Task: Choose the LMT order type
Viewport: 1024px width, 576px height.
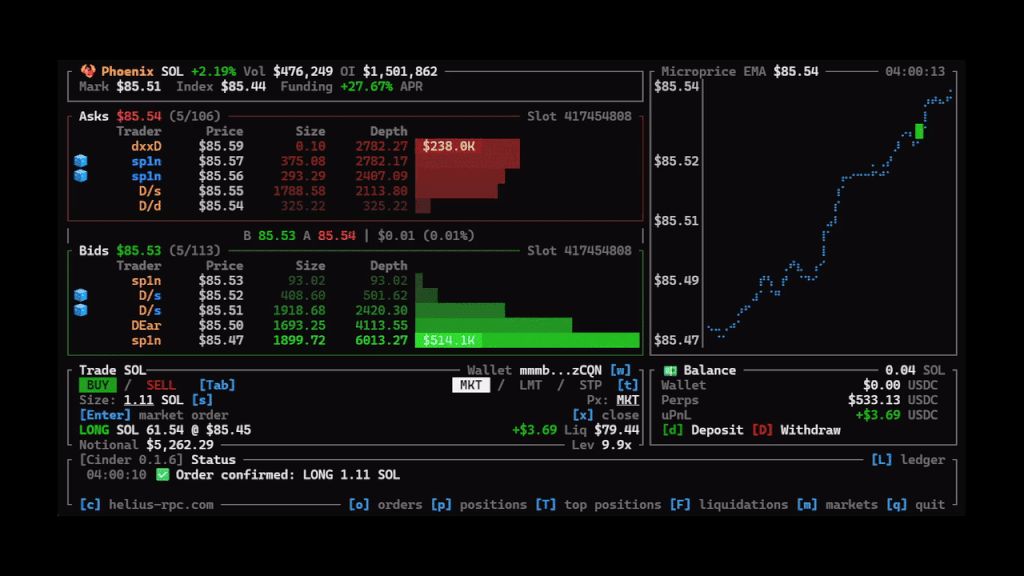Action: click(530, 385)
